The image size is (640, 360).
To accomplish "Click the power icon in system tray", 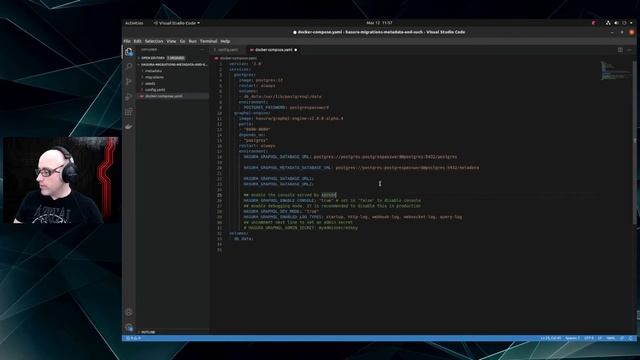I will [624, 23].
